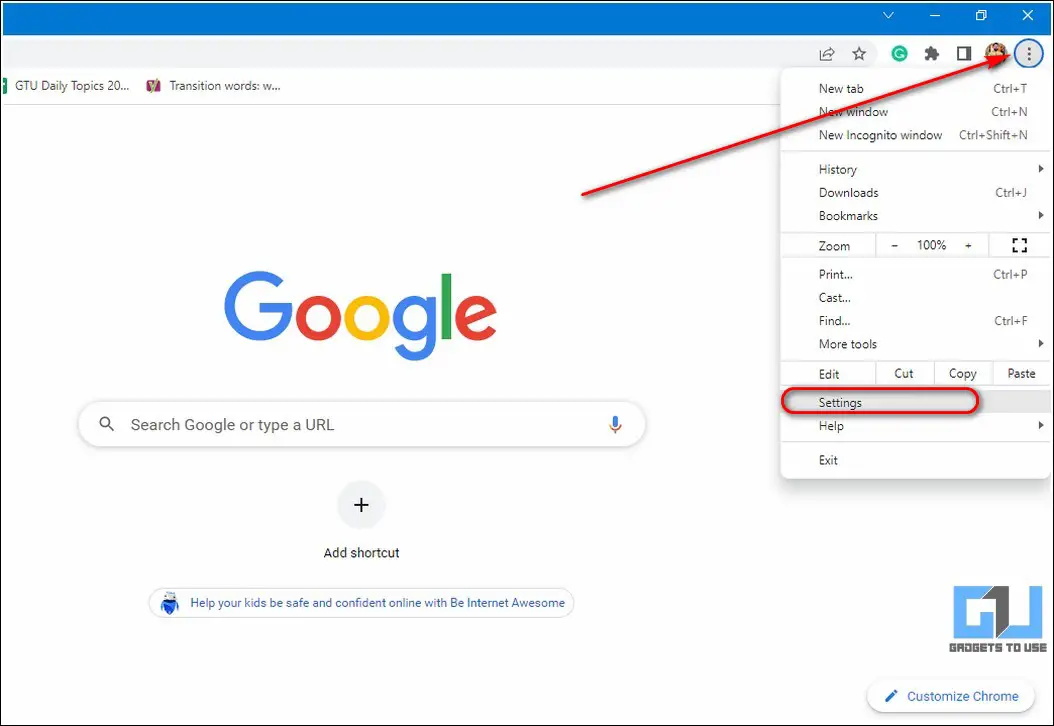Open Downloads from the menu
The width and height of the screenshot is (1054, 726).
pos(915,193)
